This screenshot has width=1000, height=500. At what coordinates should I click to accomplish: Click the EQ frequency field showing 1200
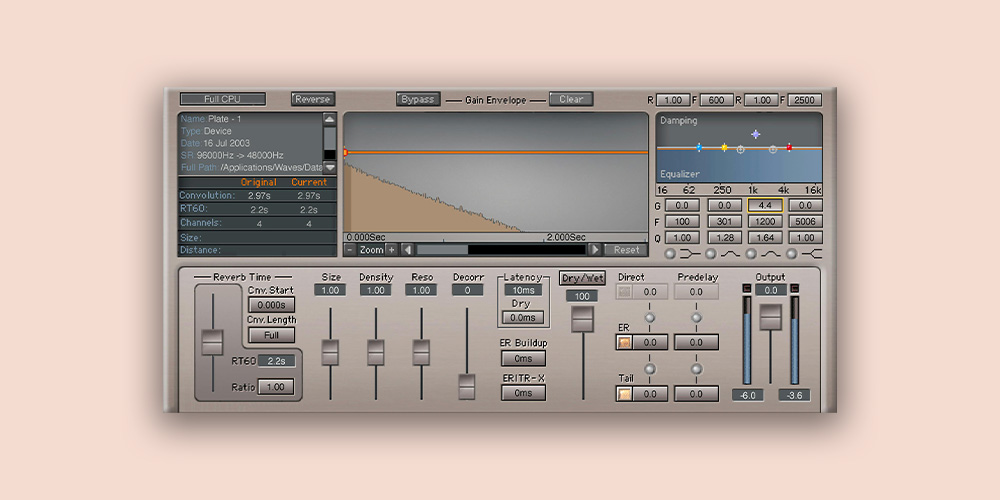[765, 221]
